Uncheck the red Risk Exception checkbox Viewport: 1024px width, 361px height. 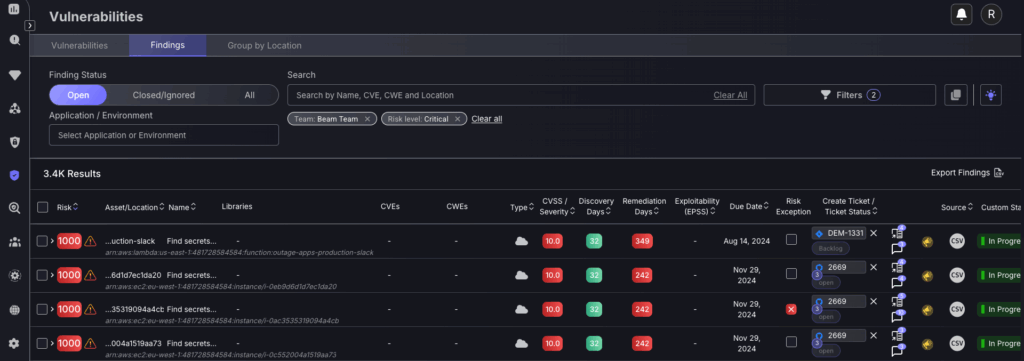(x=792, y=309)
